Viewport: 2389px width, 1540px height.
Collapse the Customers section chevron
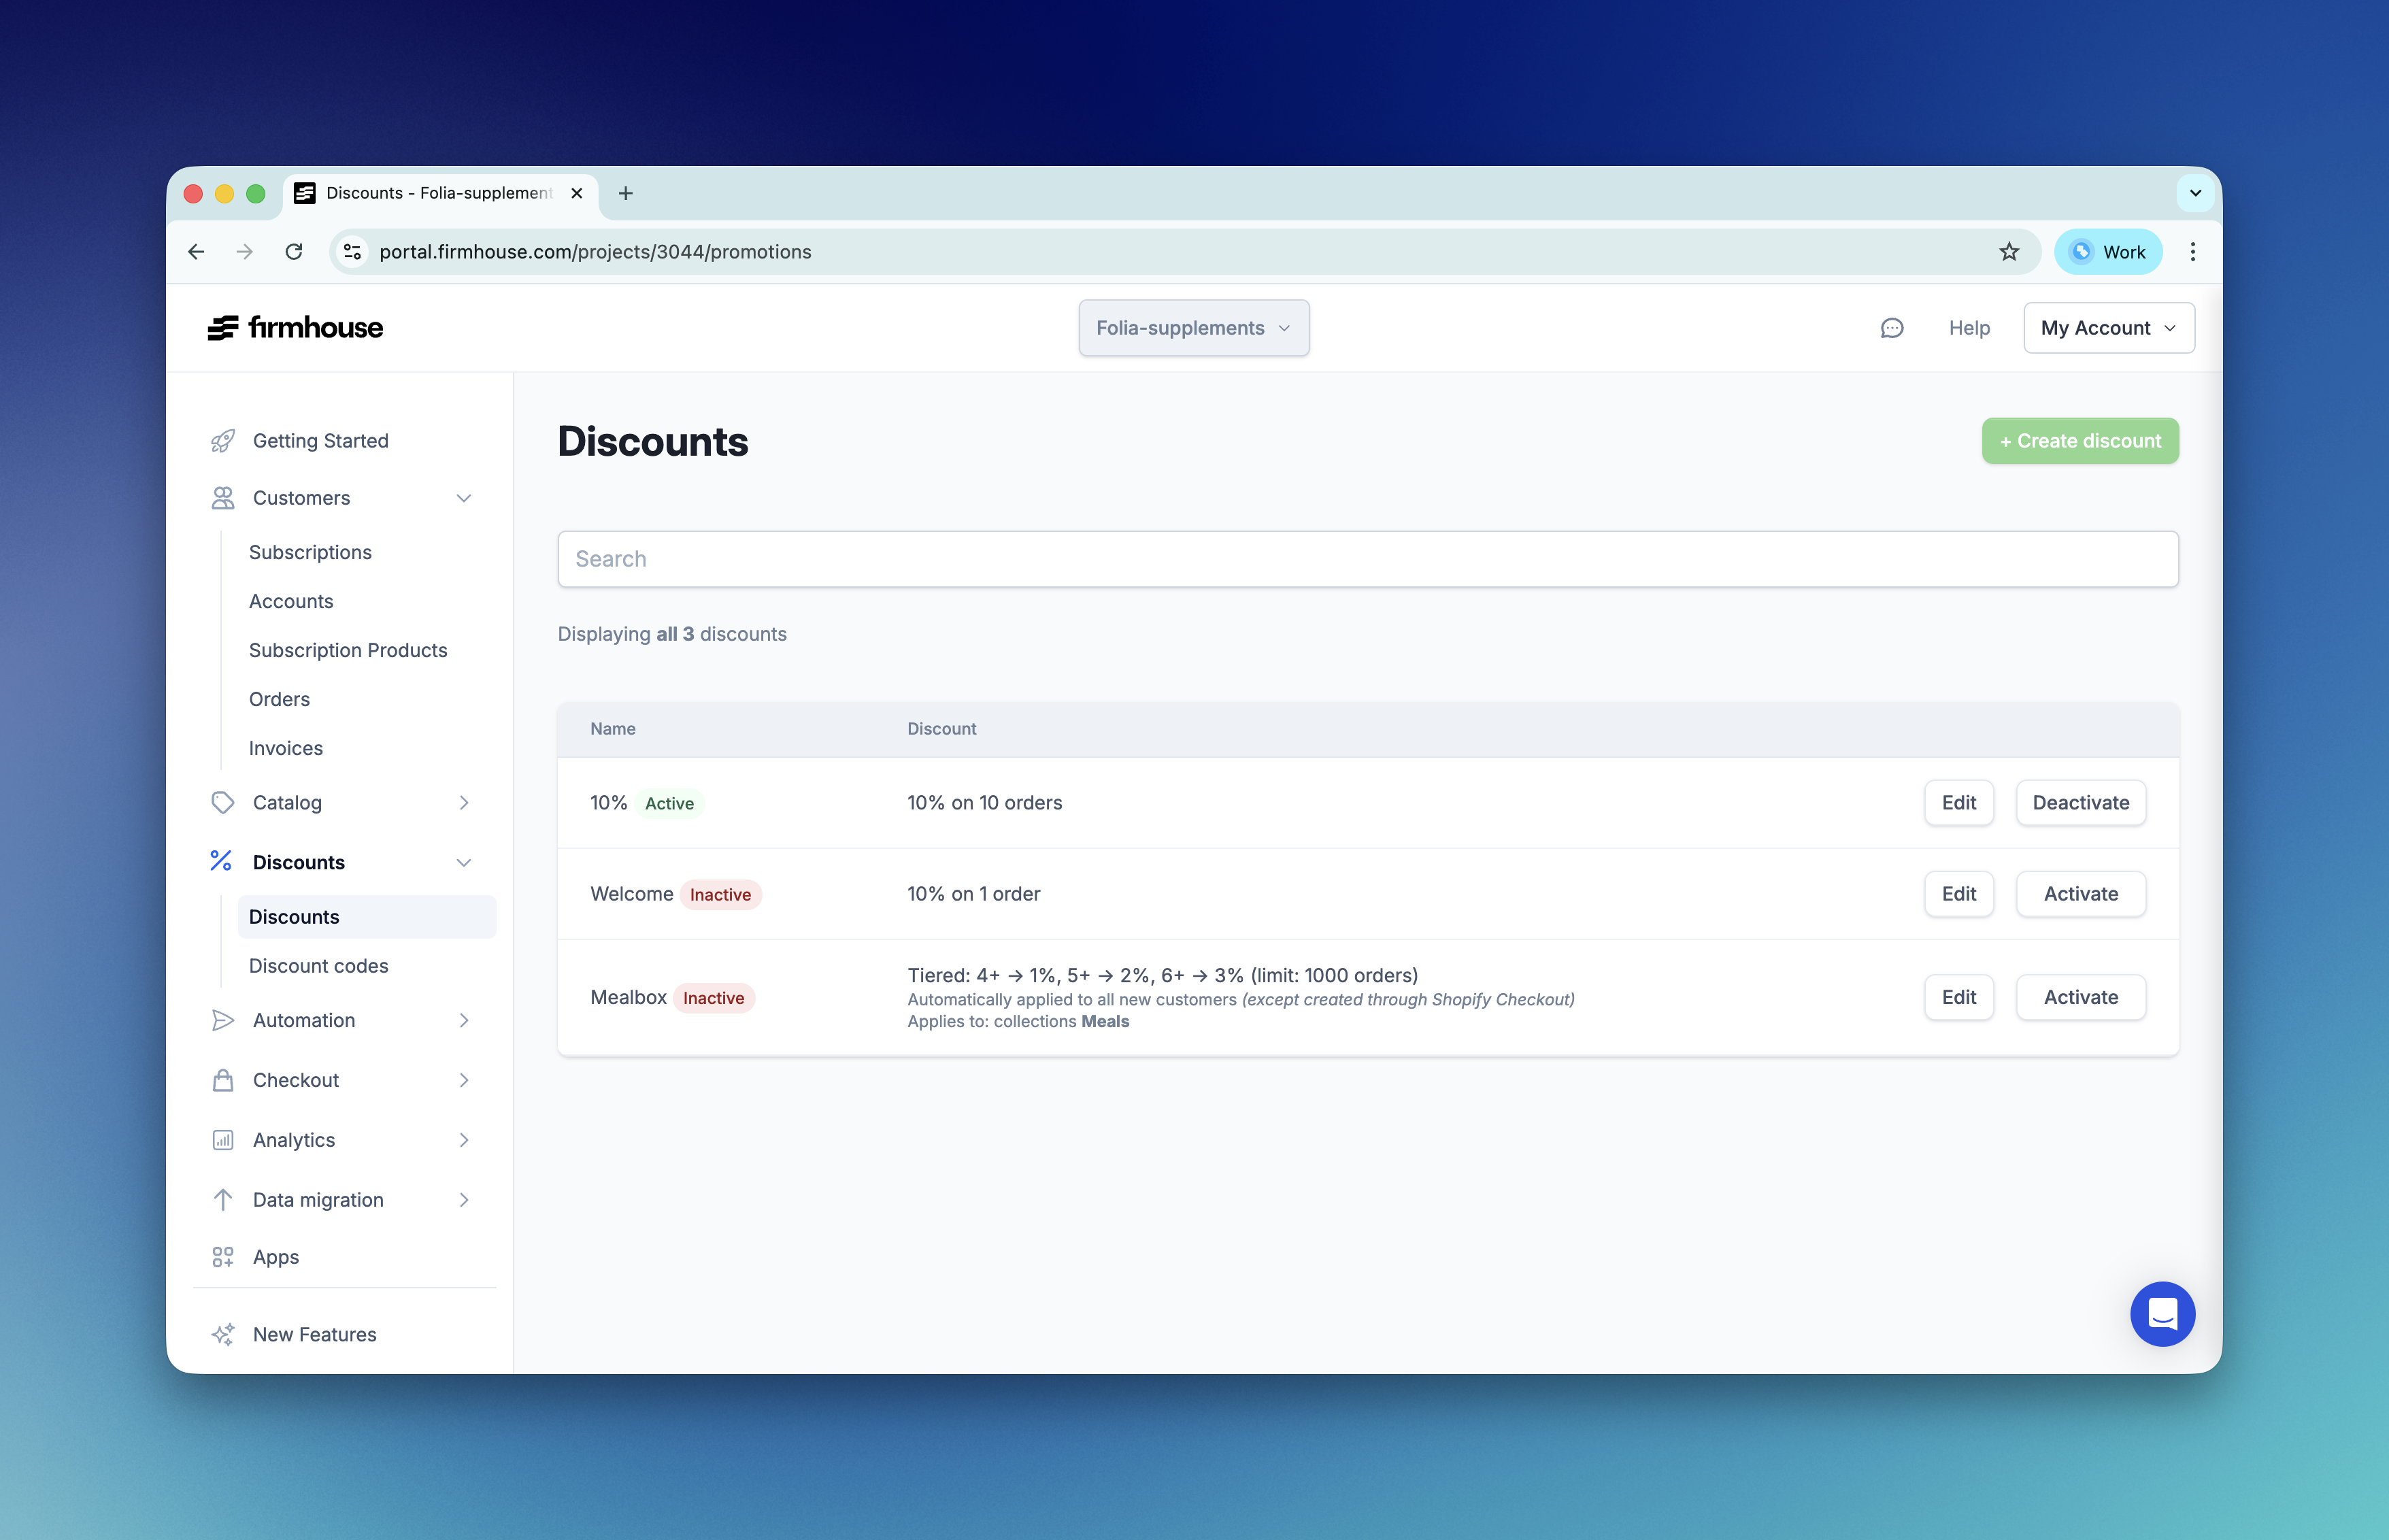(463, 497)
